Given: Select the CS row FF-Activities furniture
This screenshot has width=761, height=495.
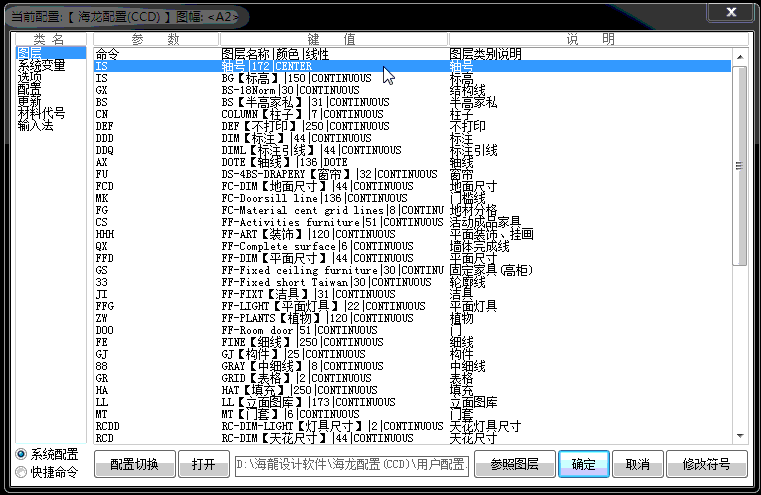Looking at the screenshot, I should (x=413, y=222).
